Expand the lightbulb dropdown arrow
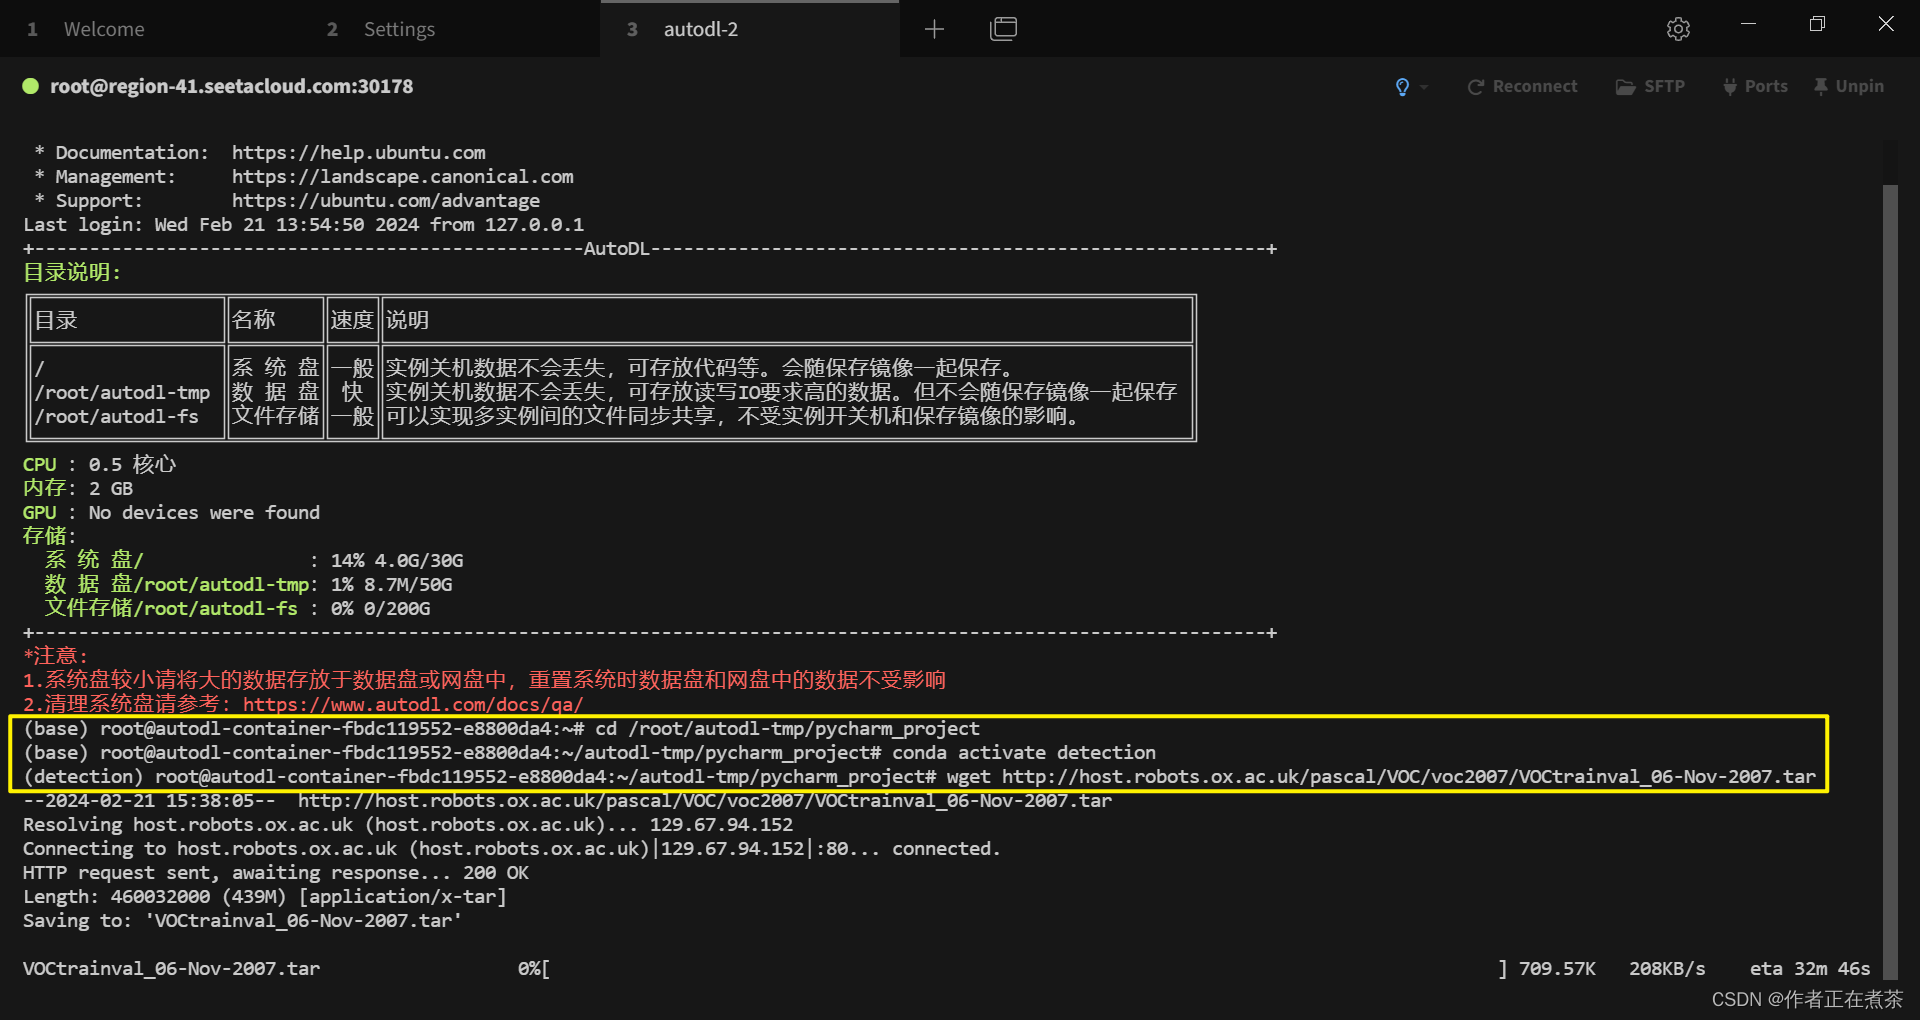Image resolution: width=1920 pixels, height=1020 pixels. [x=1424, y=87]
